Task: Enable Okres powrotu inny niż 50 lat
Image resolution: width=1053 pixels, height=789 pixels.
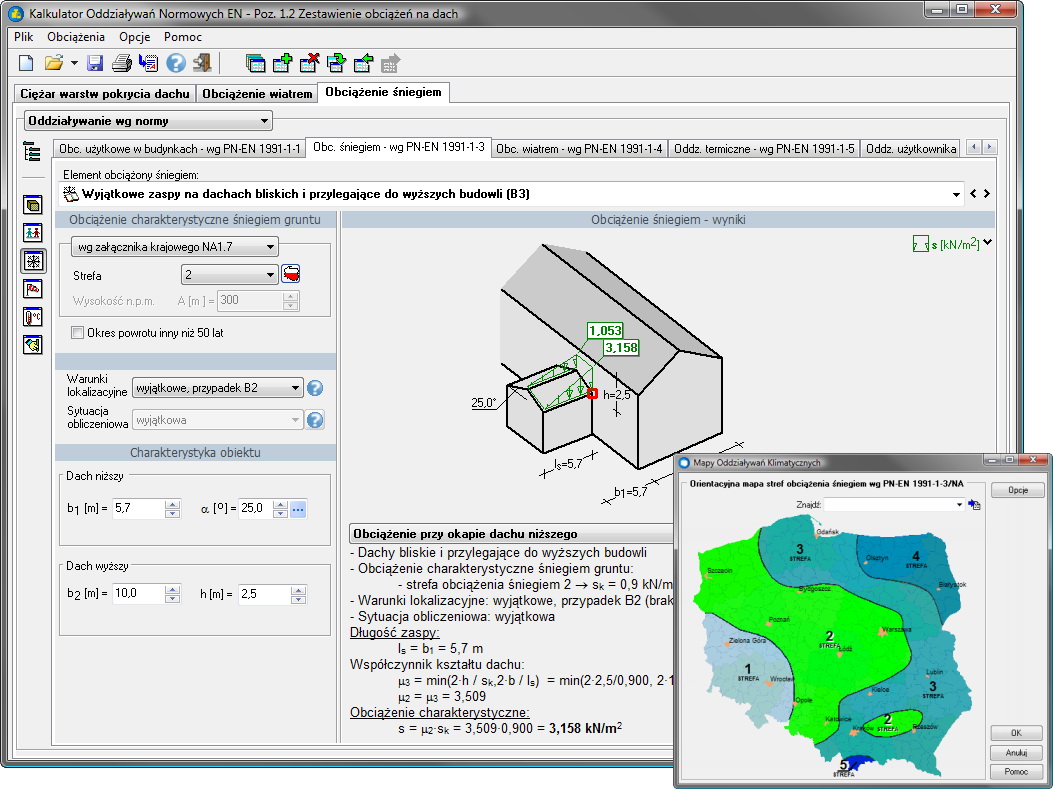Action: tap(78, 332)
